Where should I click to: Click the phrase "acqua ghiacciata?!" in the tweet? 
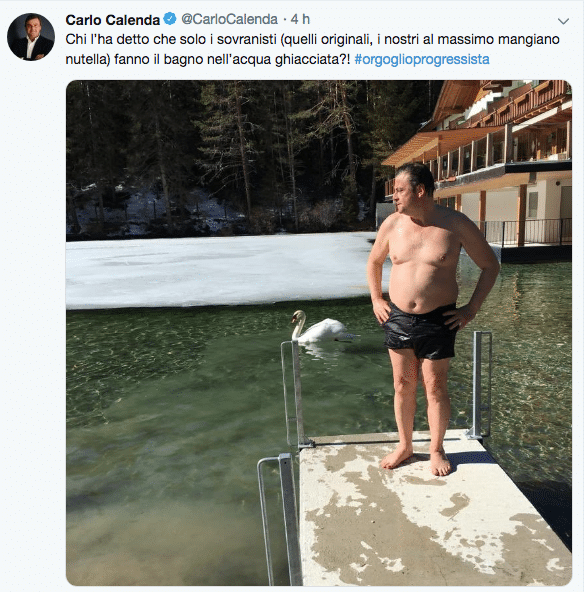(294, 59)
